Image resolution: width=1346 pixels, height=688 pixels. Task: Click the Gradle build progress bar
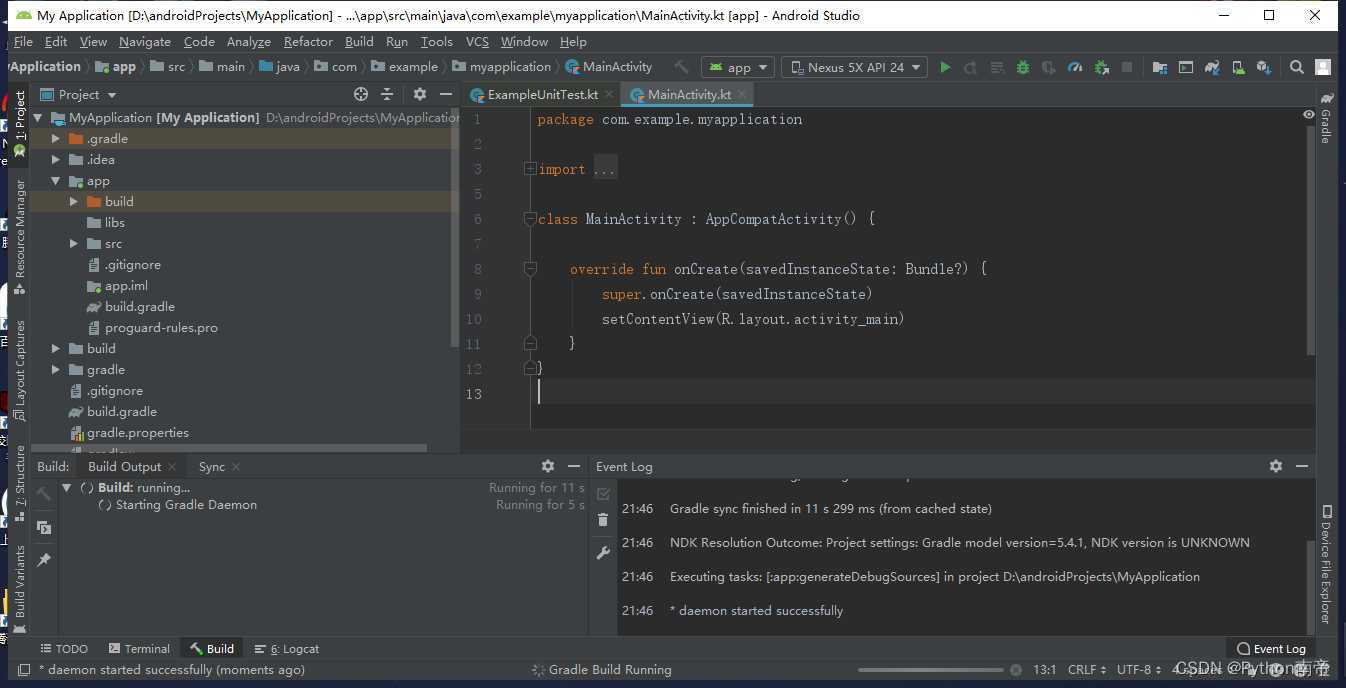930,670
